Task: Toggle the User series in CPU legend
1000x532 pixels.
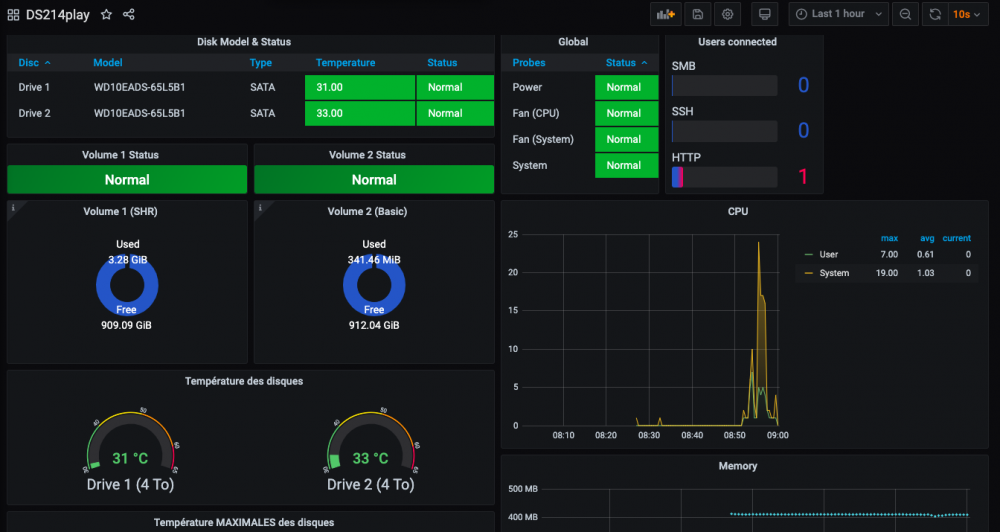Action: coord(828,255)
